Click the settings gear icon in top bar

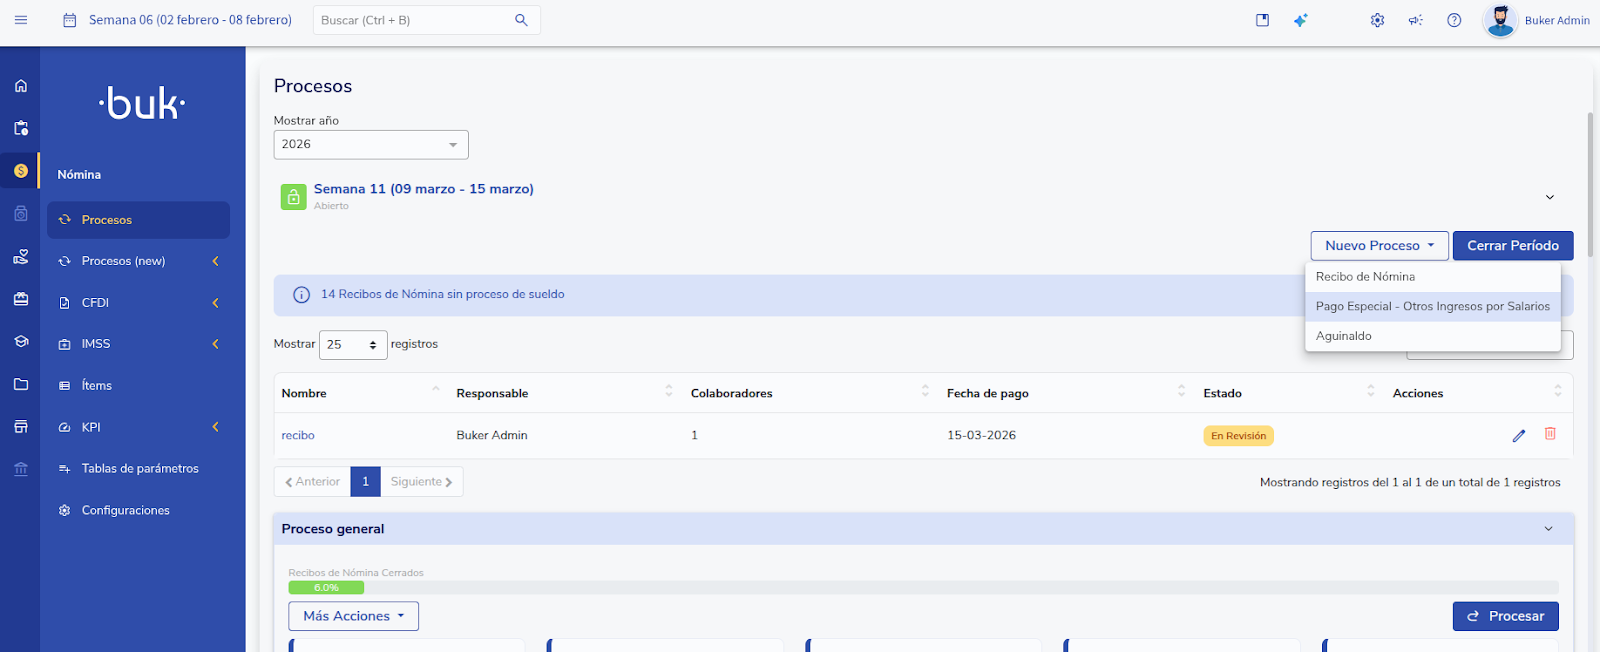click(1377, 20)
